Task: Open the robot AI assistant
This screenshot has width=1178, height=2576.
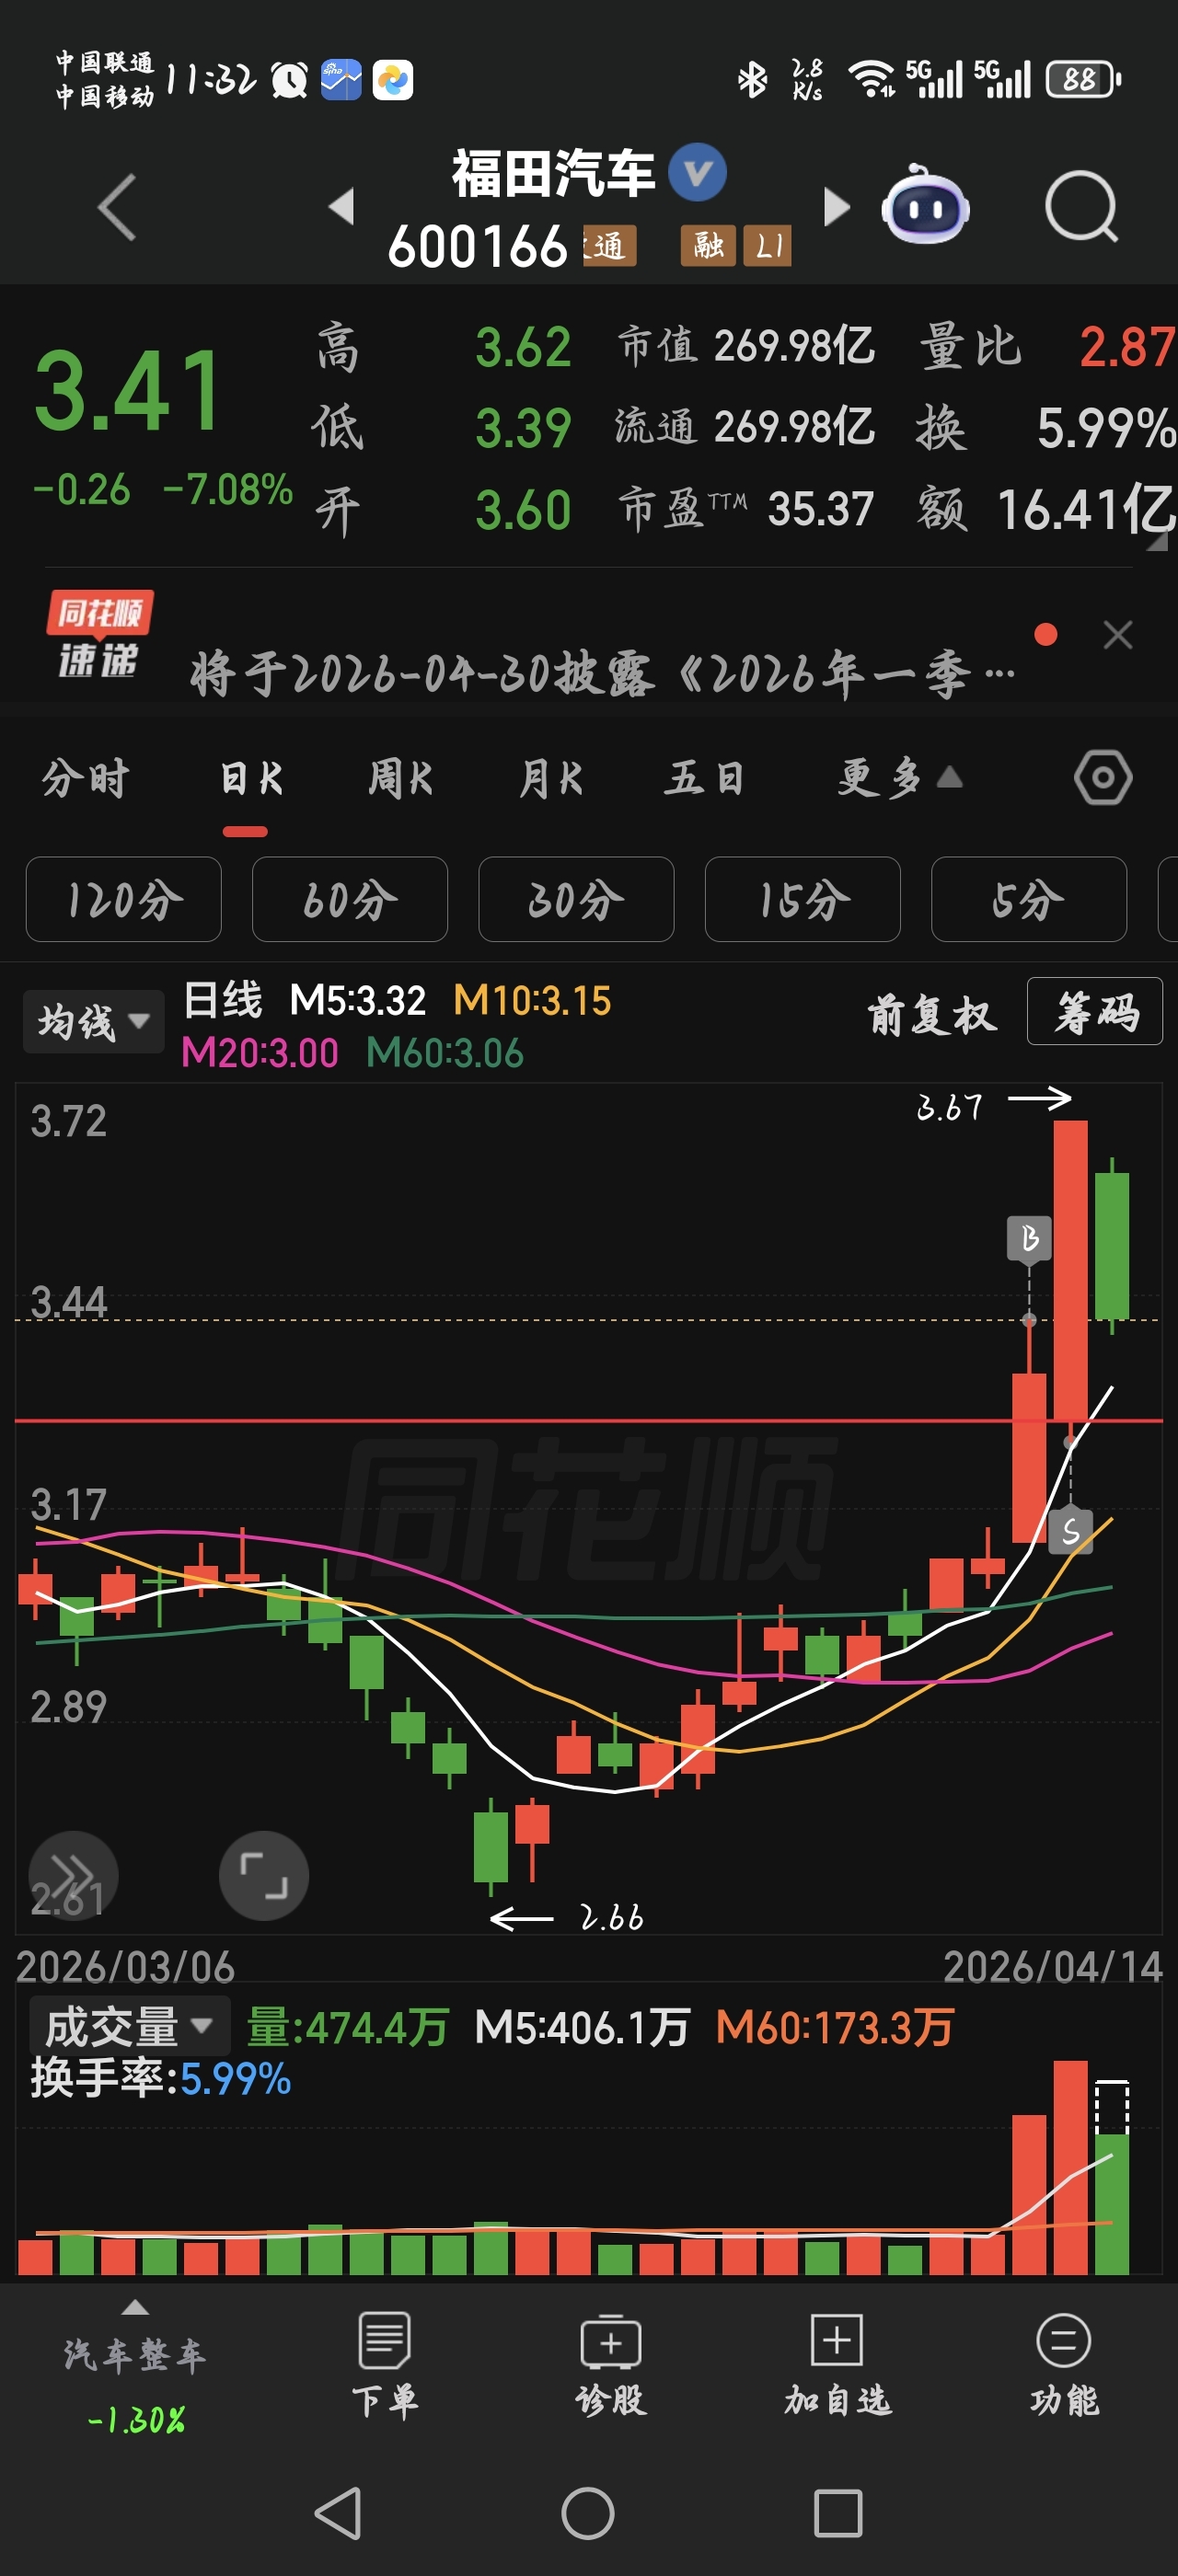Action: coord(925,205)
